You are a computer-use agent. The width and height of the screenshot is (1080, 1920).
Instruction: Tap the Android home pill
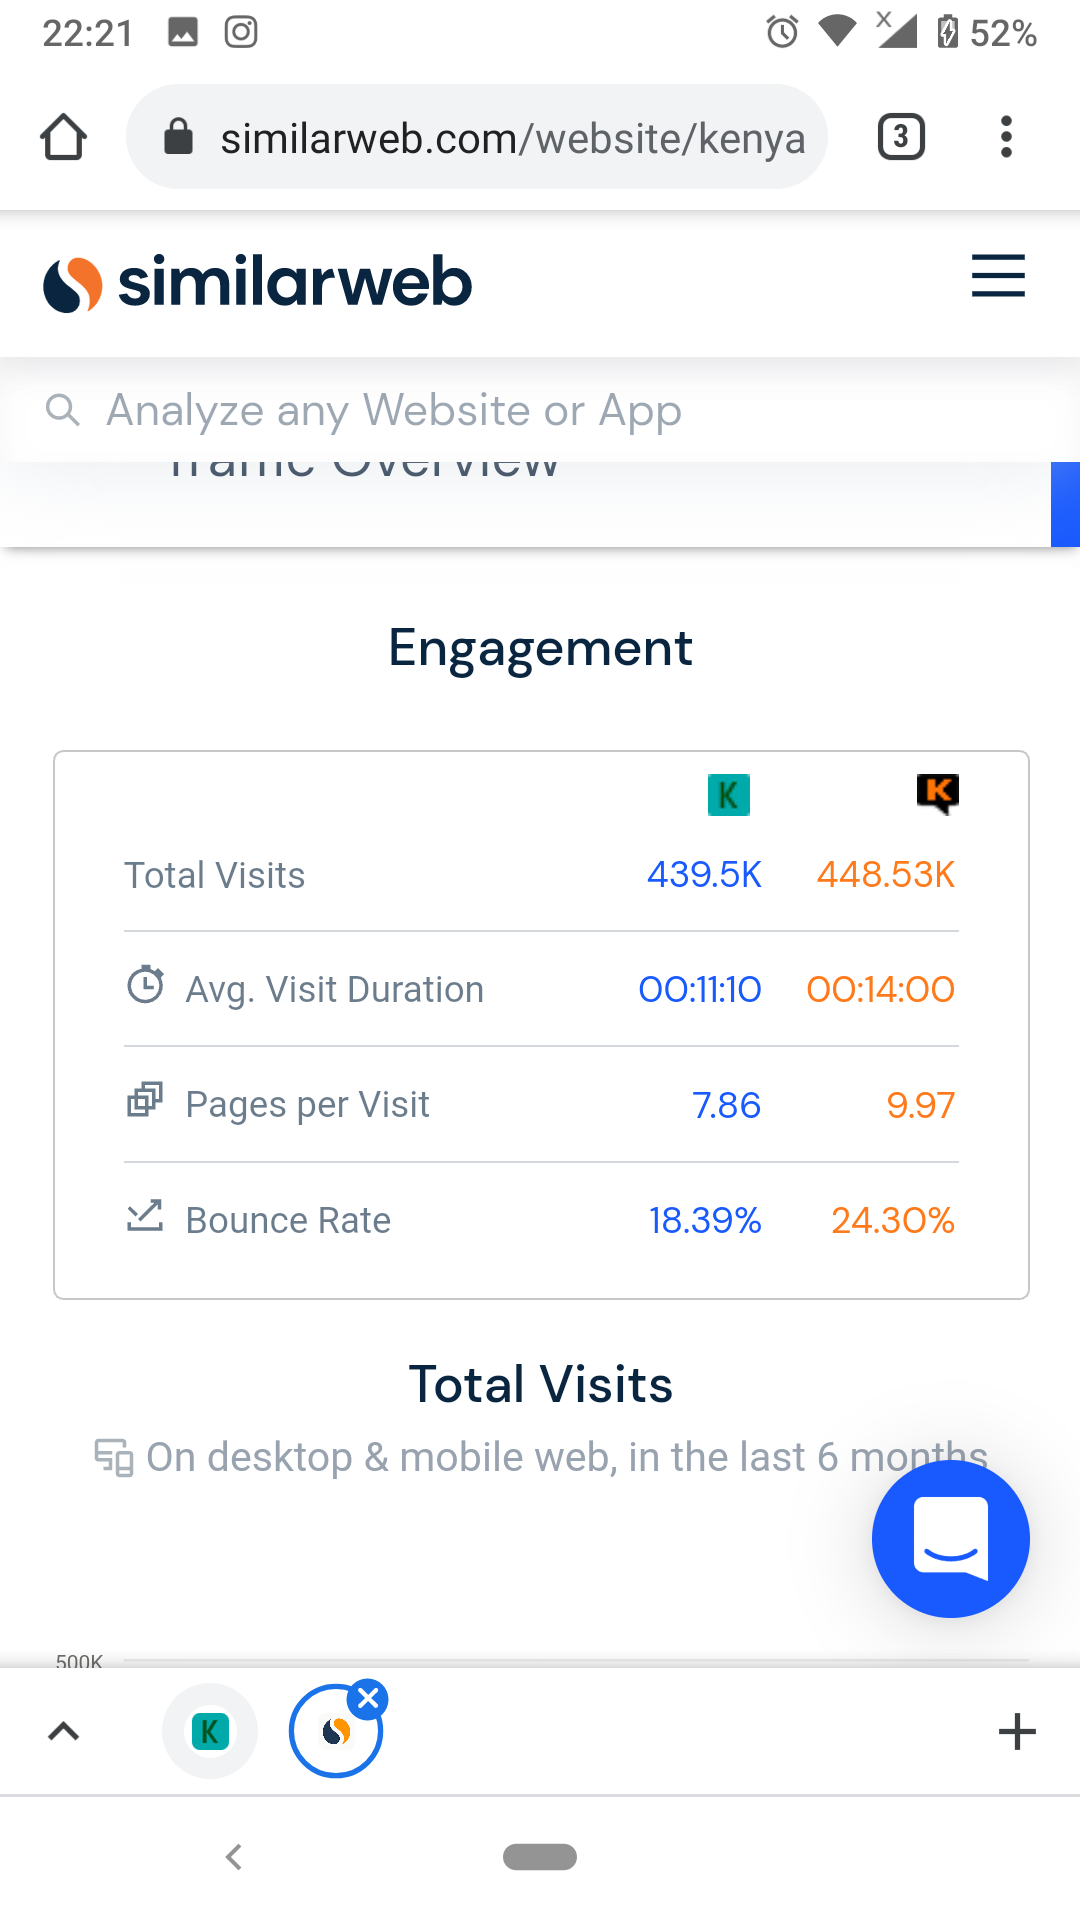[x=540, y=1857]
